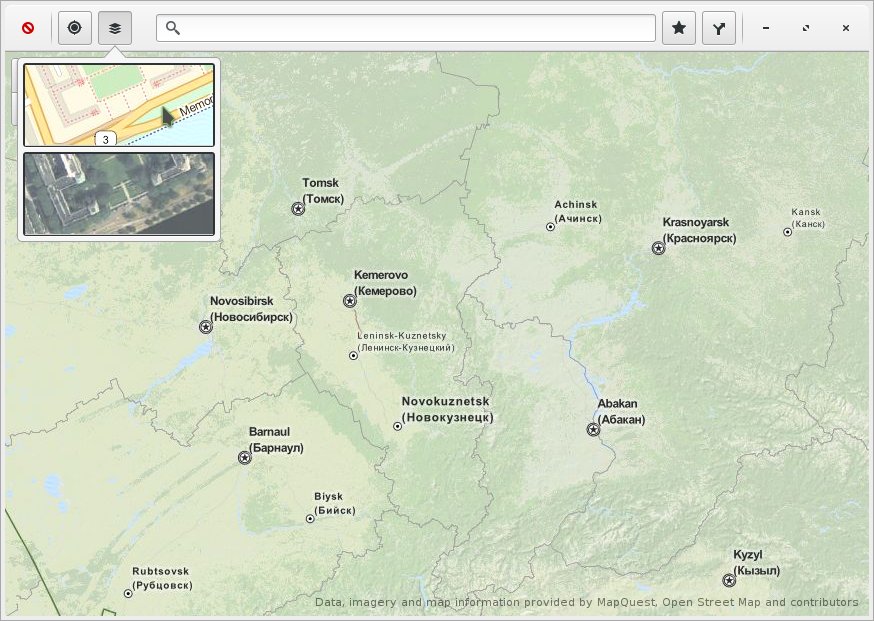Click the Novokuznetsk (Новокузнецк) label
The height and width of the screenshot is (621, 874).
[448, 409]
